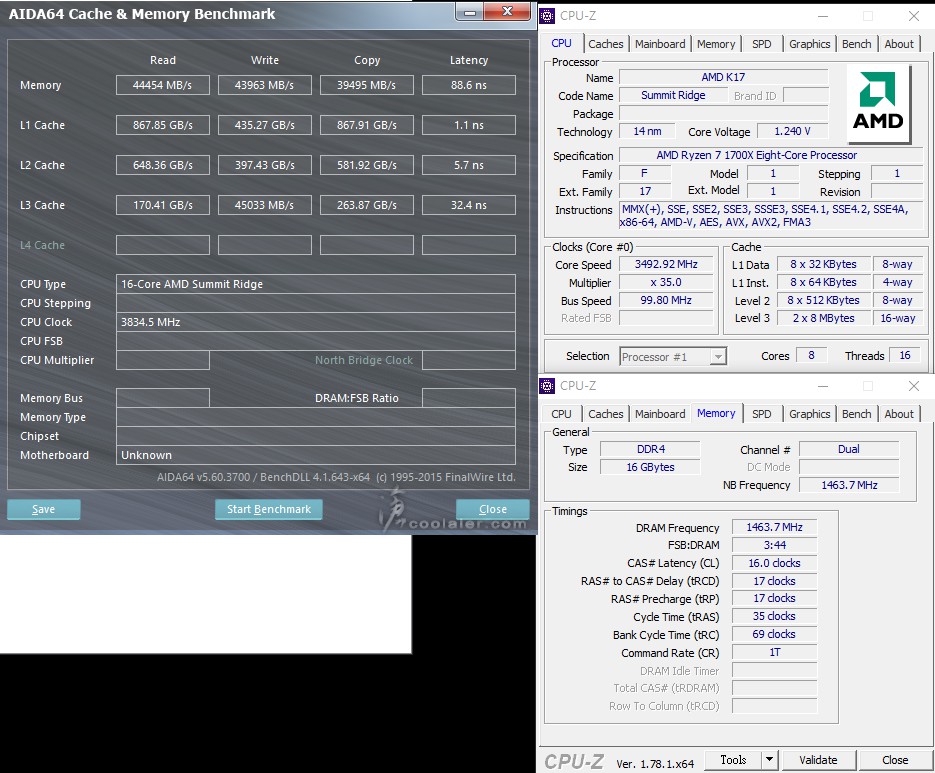Viewport: 935px width, 773px height.
Task: Click the AMD logo in CPU-Z
Action: pos(878,104)
